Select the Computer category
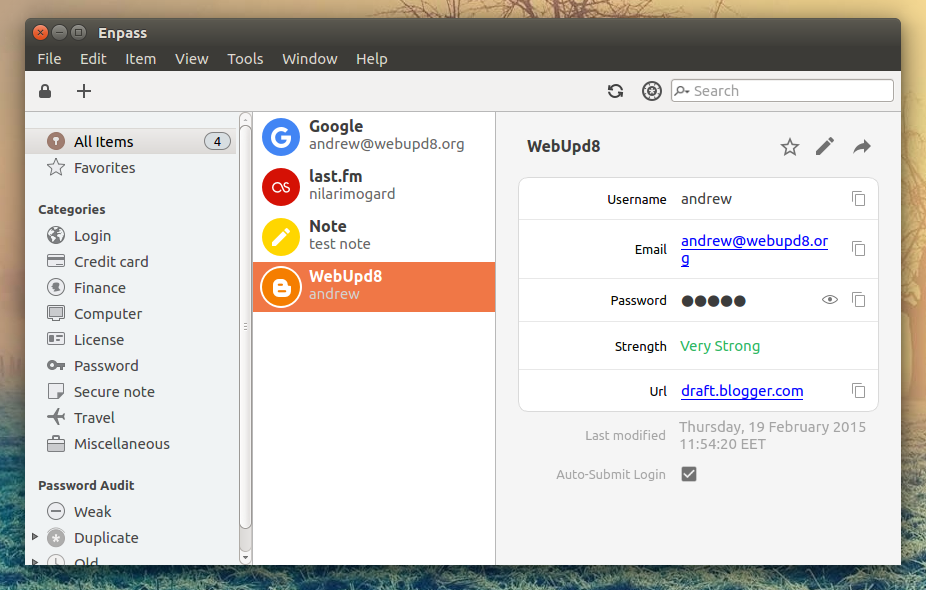The width and height of the screenshot is (926, 590). [94, 314]
